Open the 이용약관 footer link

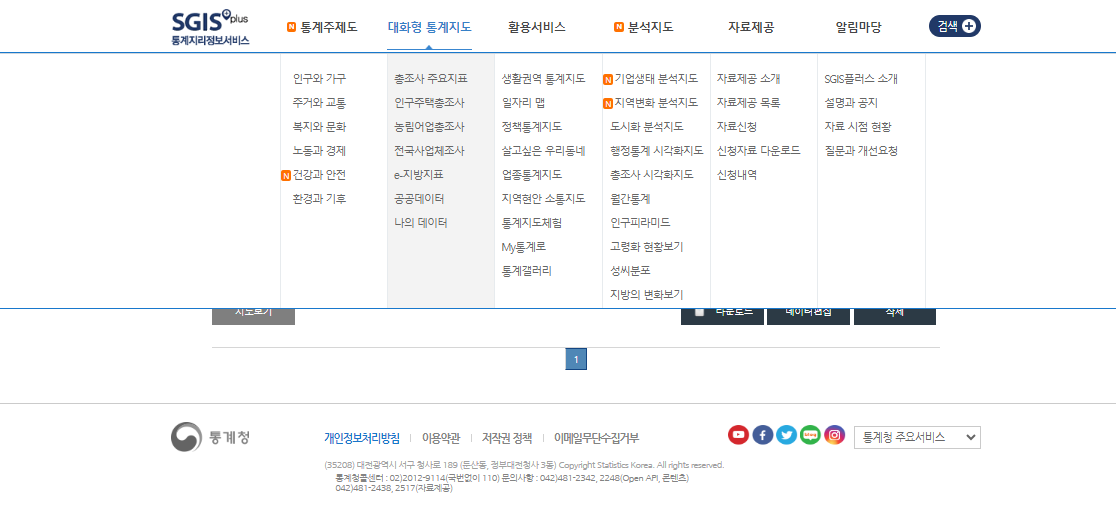coord(440,438)
